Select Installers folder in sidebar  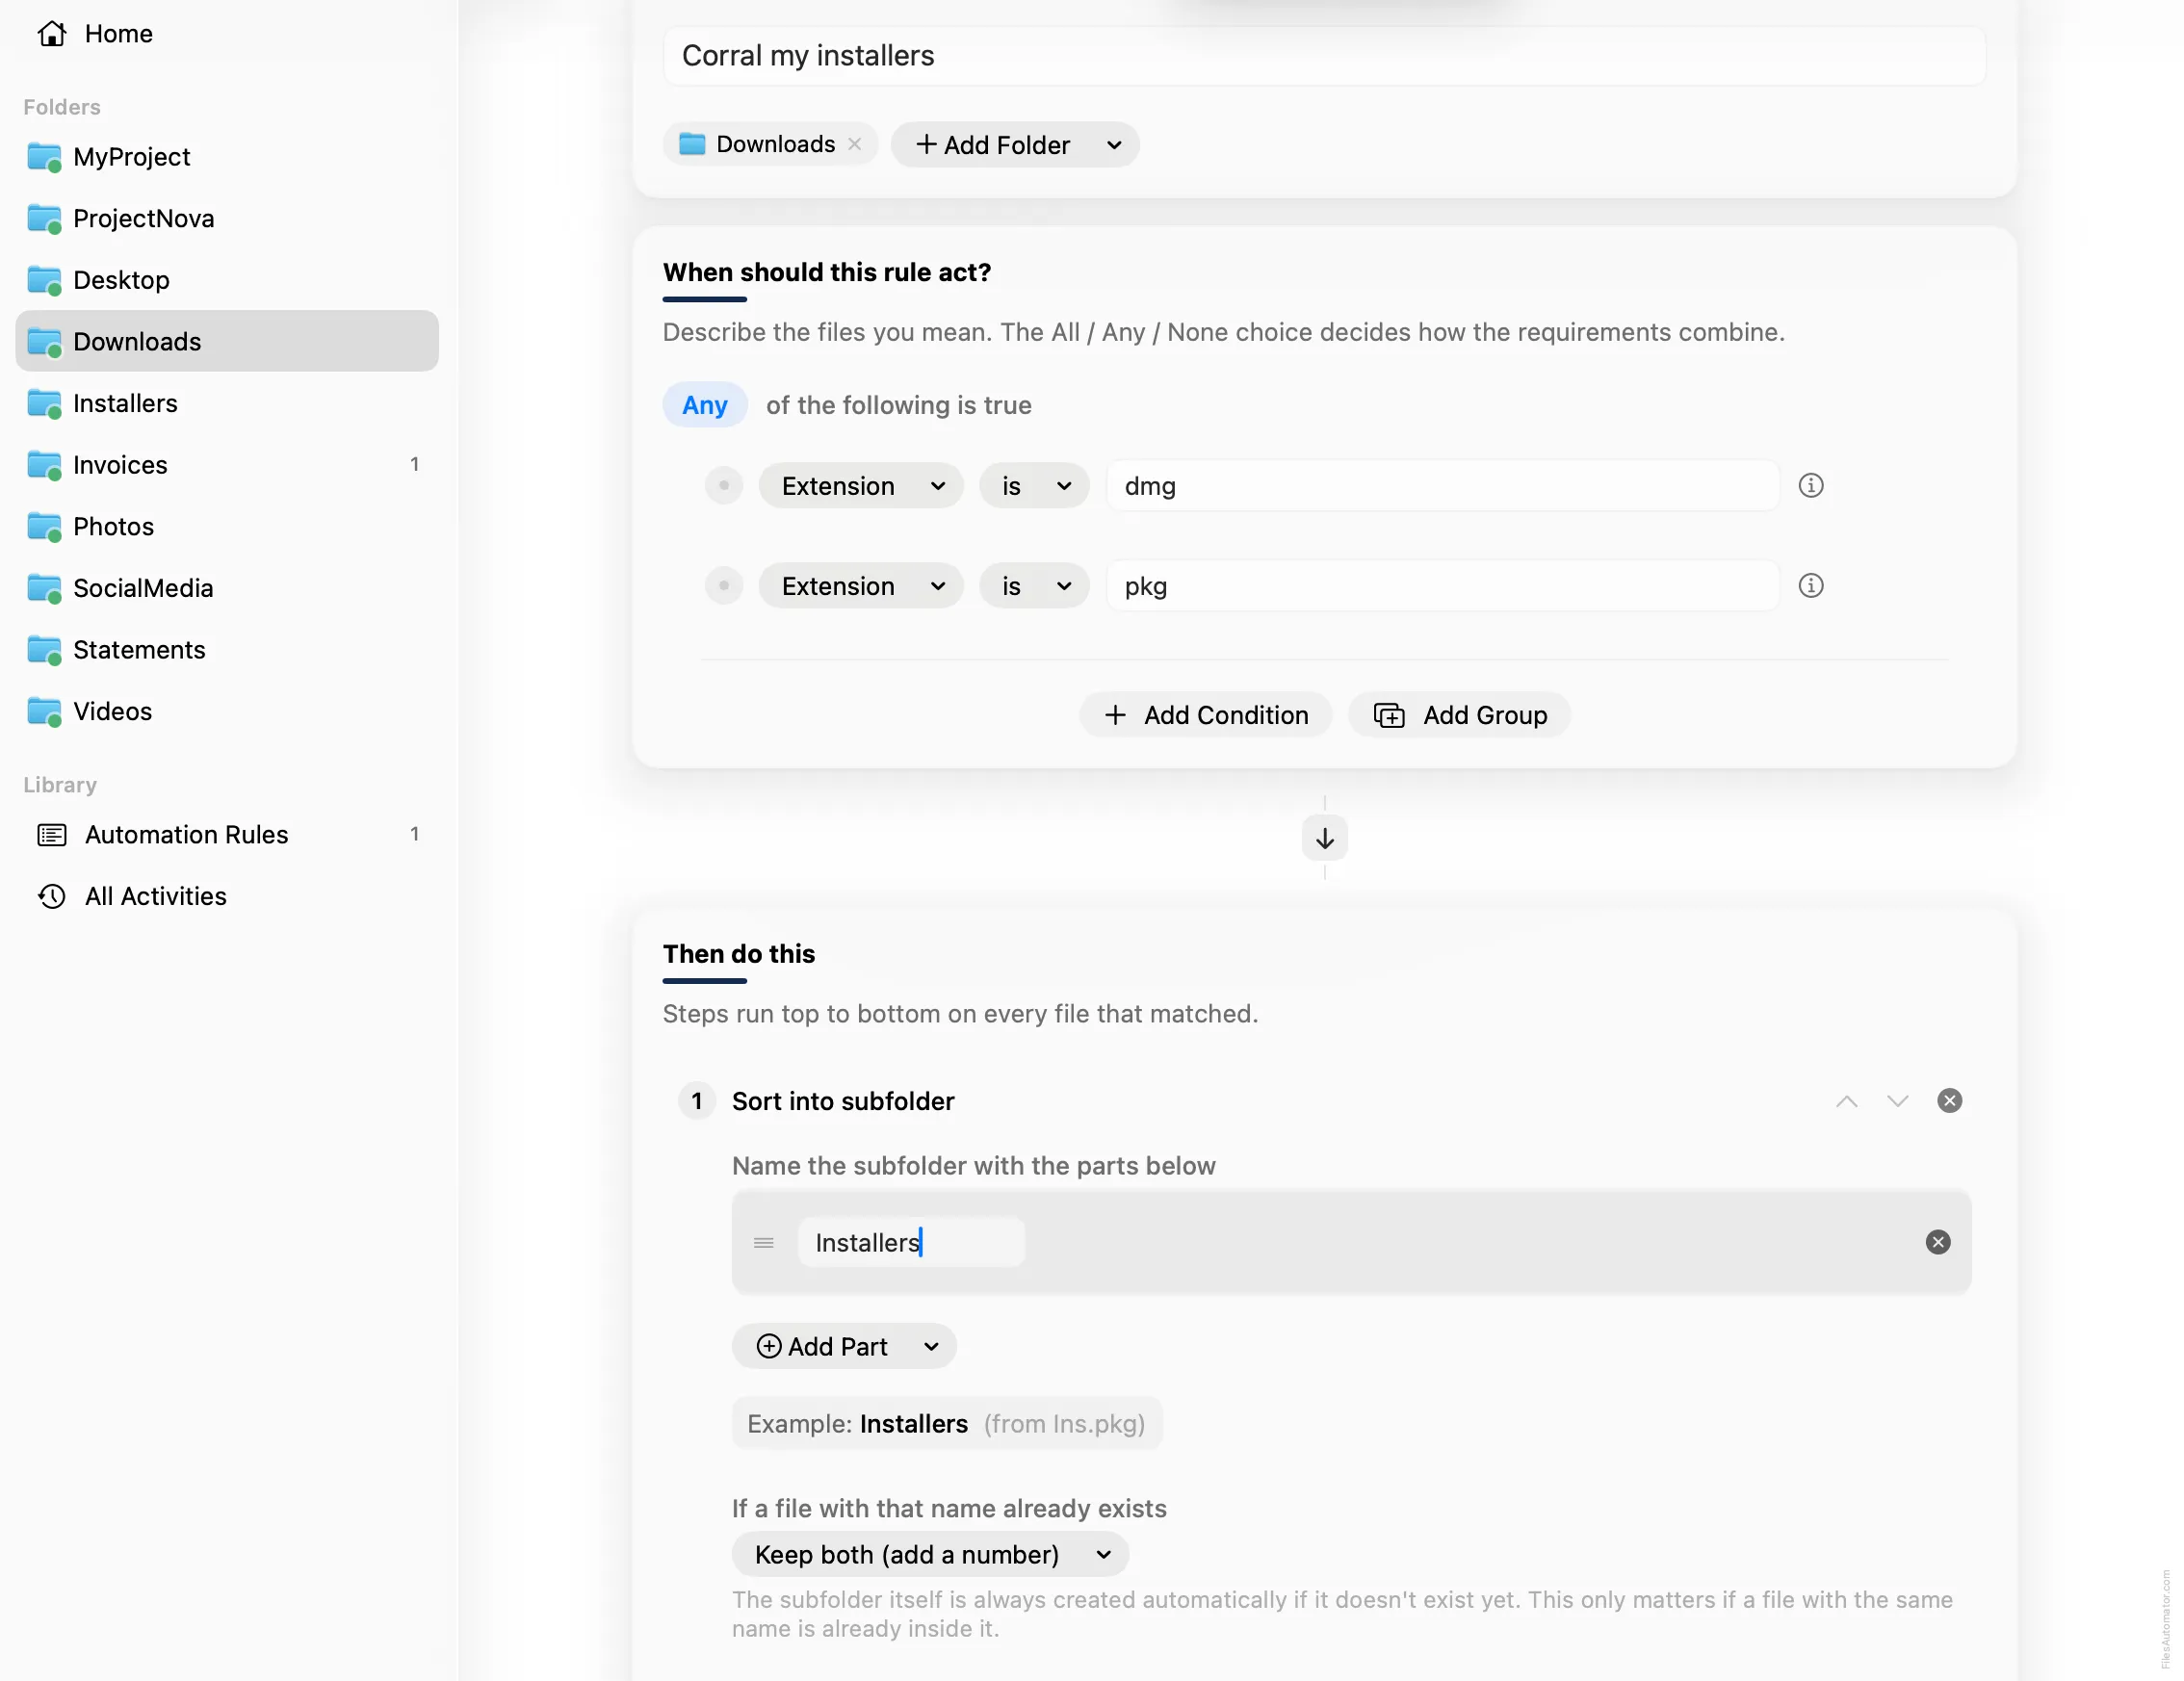[227, 403]
